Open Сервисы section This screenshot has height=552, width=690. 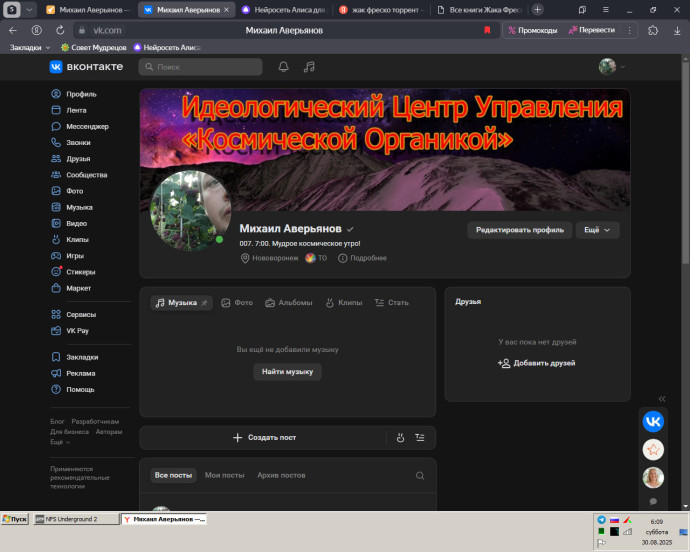click(x=73, y=314)
